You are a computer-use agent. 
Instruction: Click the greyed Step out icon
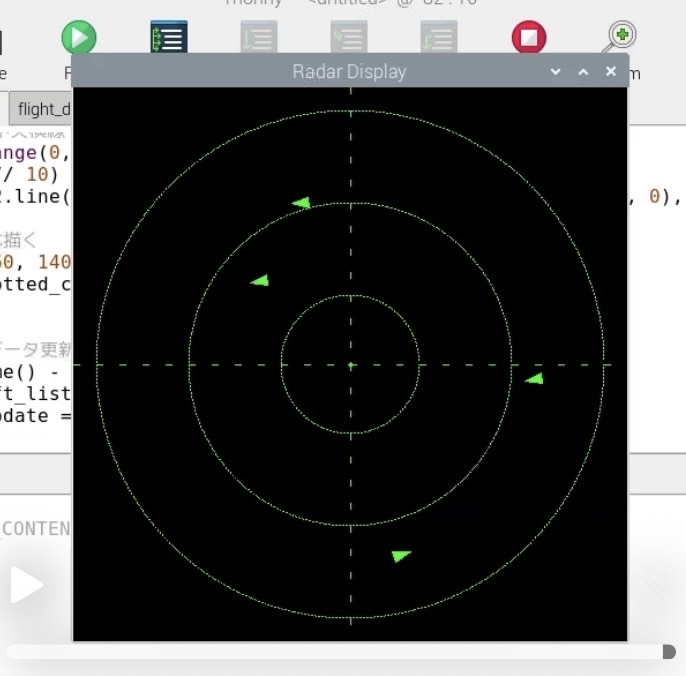pos(439,37)
